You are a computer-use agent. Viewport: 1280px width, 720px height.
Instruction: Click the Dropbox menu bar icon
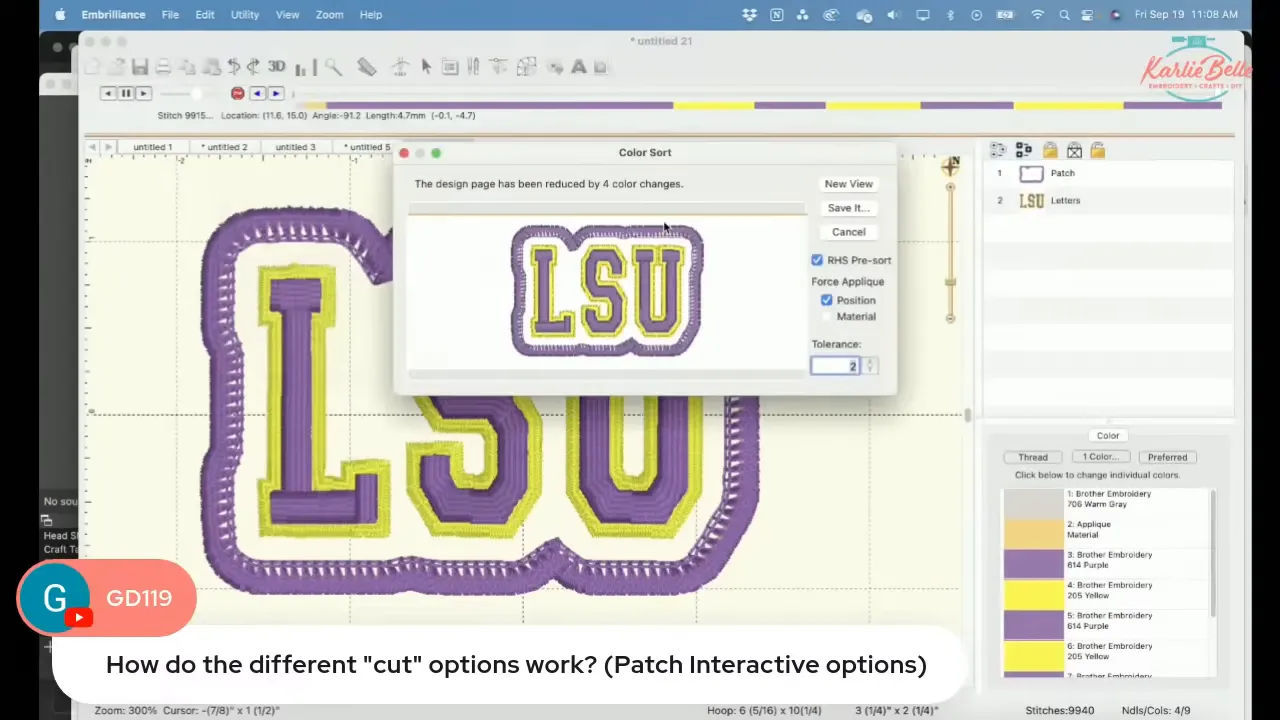point(750,14)
